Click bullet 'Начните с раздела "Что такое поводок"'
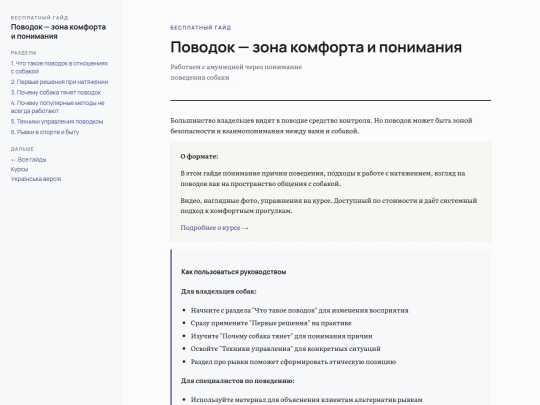Viewport: 540px width, 405px height. tap(300, 310)
